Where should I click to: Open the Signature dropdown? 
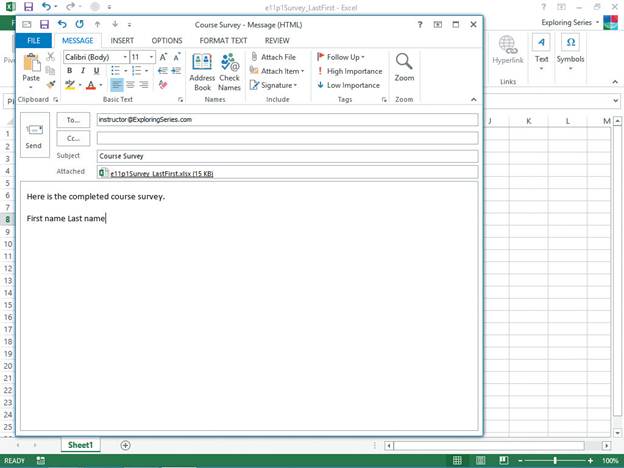click(x=274, y=85)
